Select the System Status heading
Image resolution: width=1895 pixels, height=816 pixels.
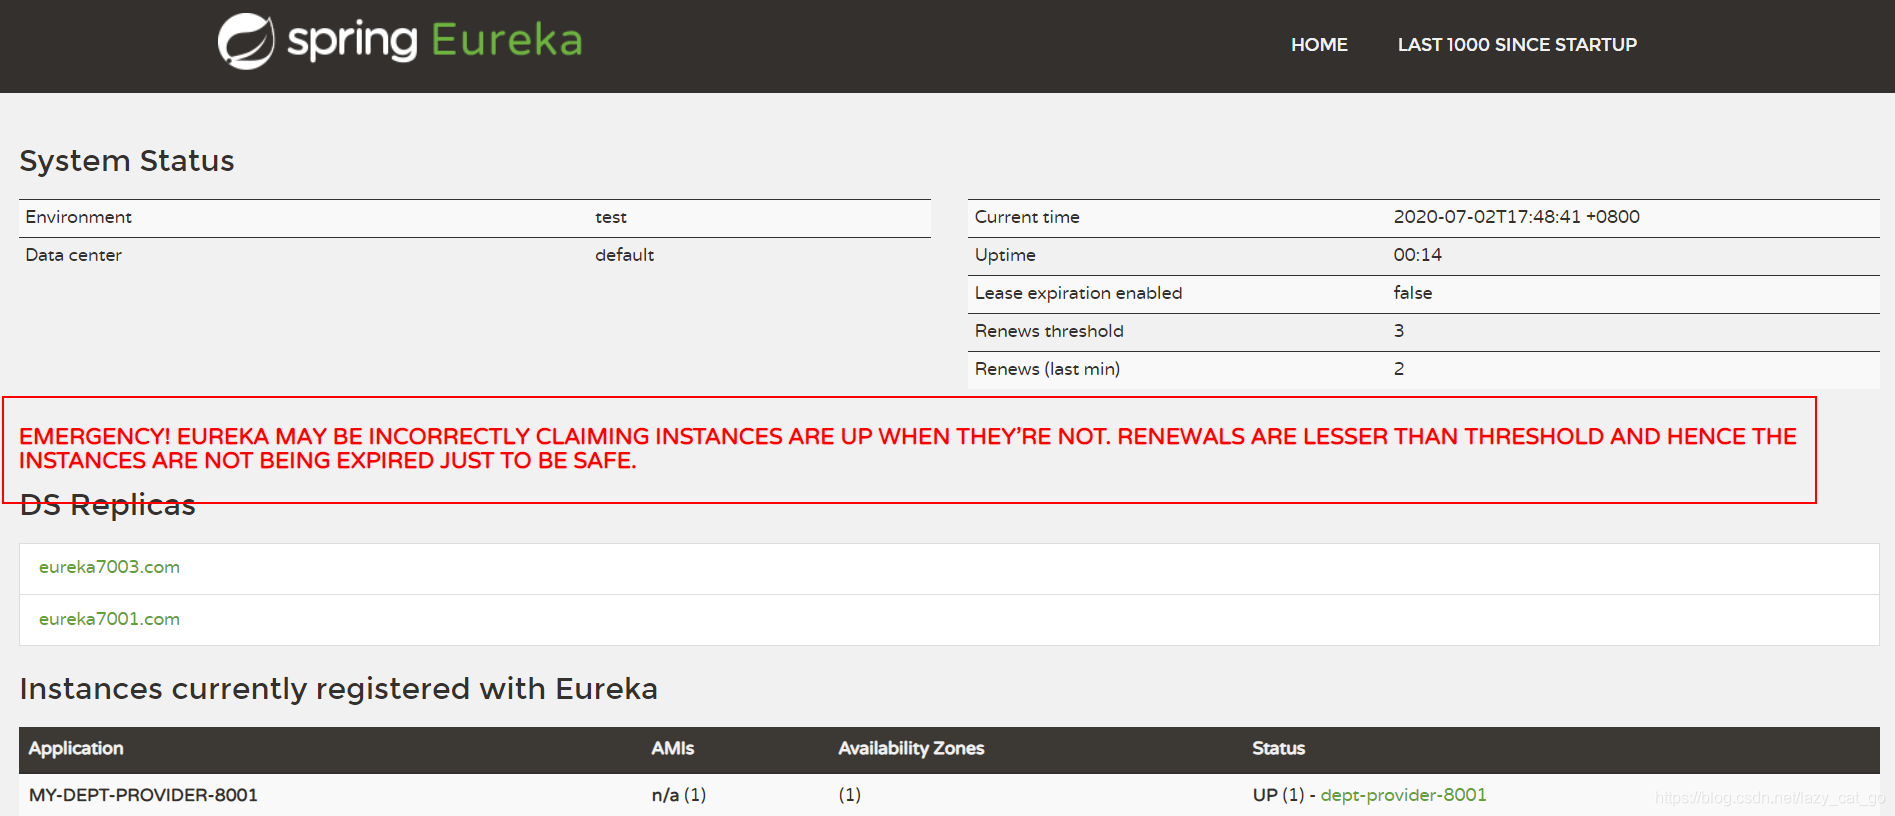pyautogui.click(x=127, y=161)
